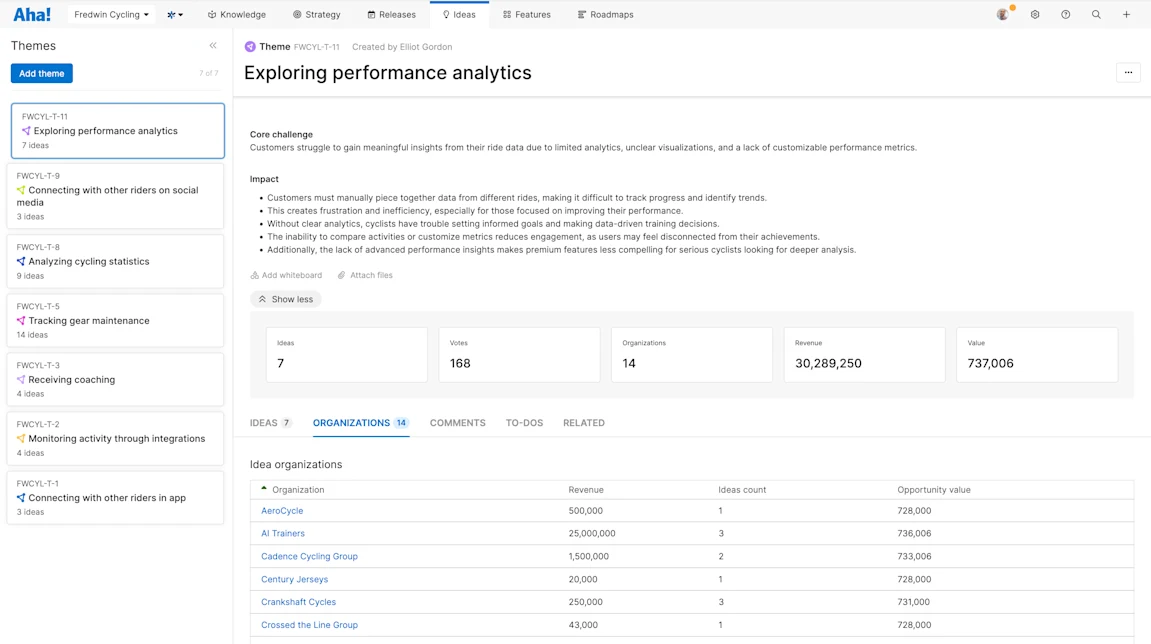Open the help question mark icon
Image resolution: width=1151 pixels, height=644 pixels.
point(1065,15)
